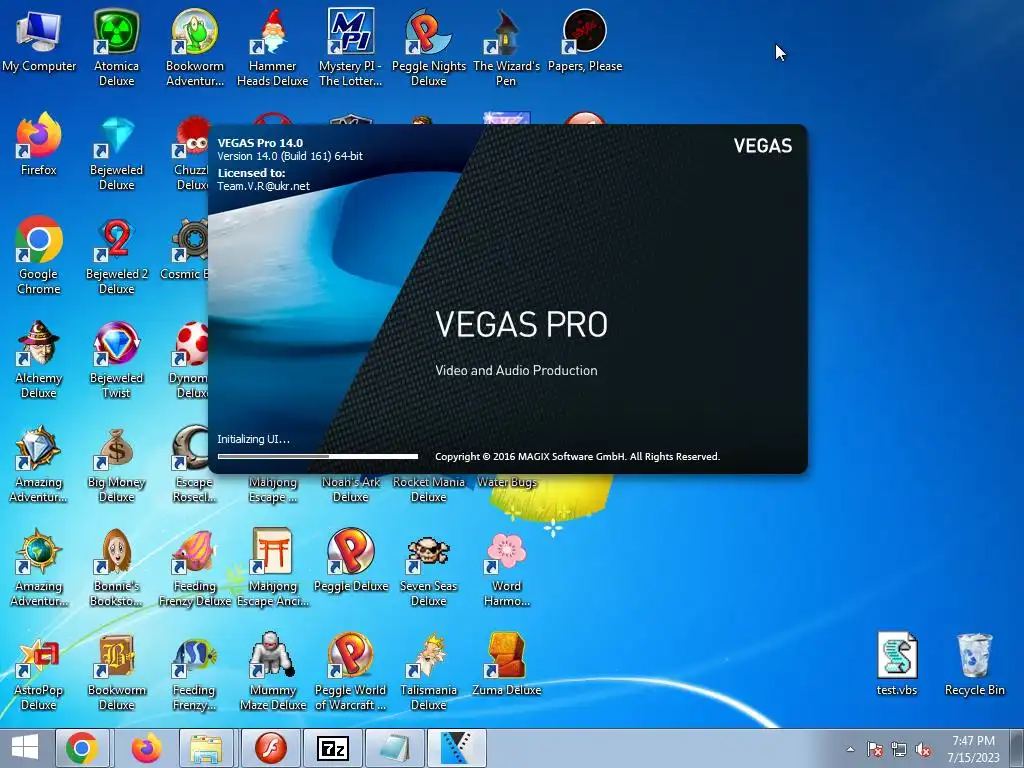
Task: Click the Big Money Deluxe icon
Action: click(x=116, y=464)
